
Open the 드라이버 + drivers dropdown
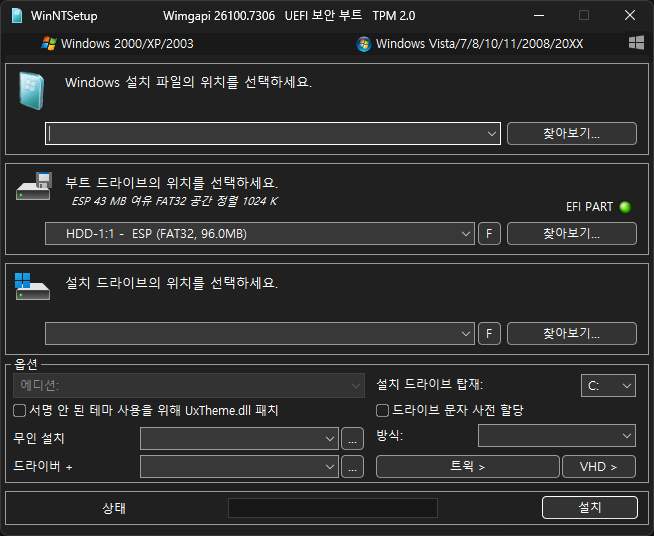click(x=239, y=466)
